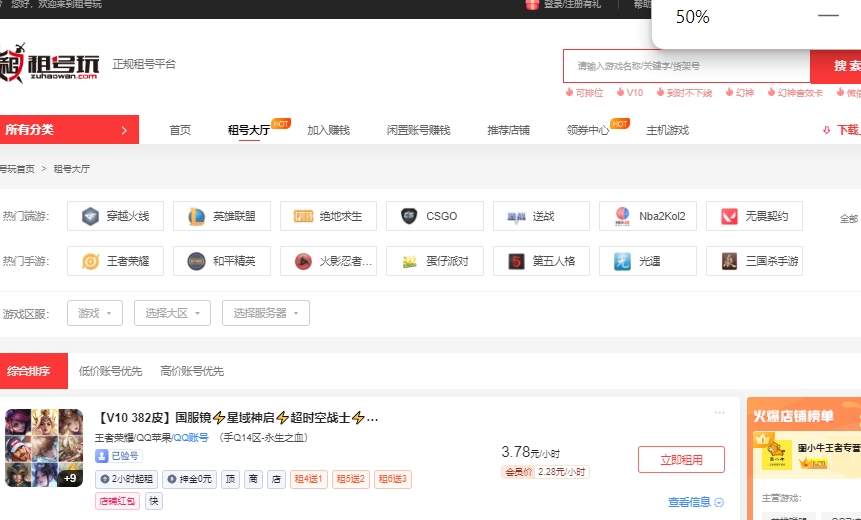Open the 主机游戏 nav item
Viewport: 861px width, 520px height.
point(668,130)
